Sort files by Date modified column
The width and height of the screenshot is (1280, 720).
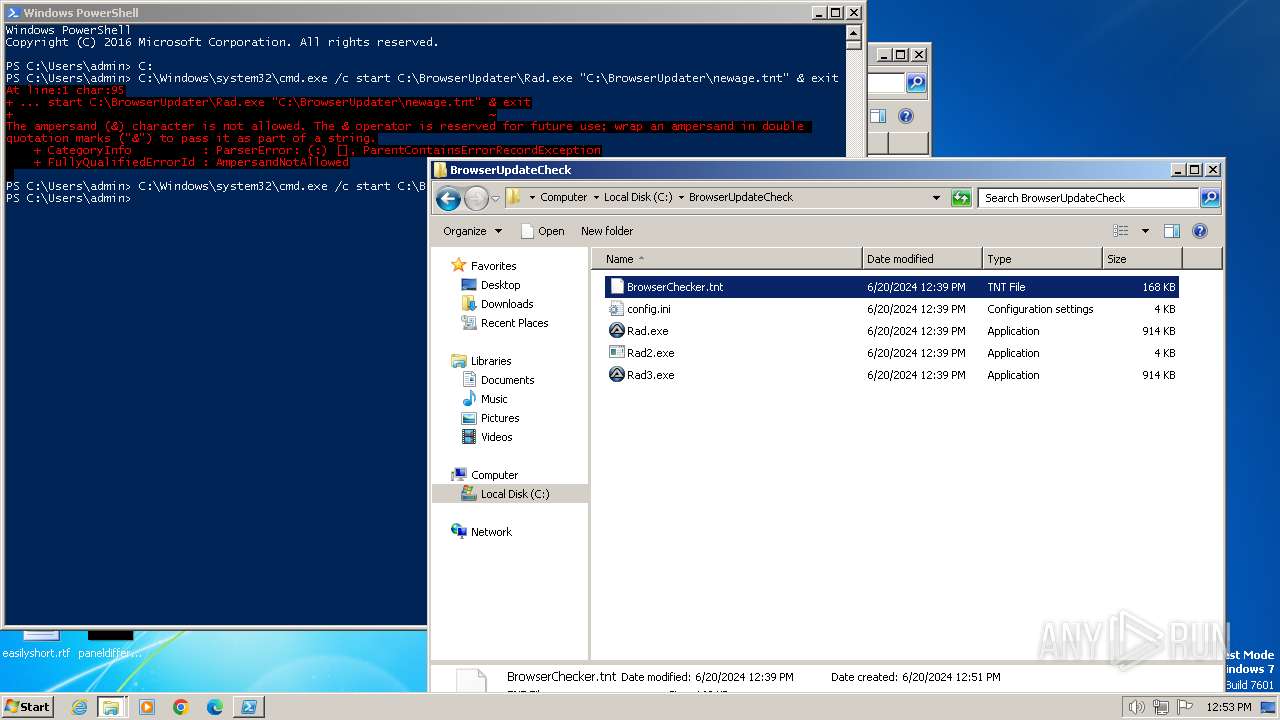click(922, 259)
